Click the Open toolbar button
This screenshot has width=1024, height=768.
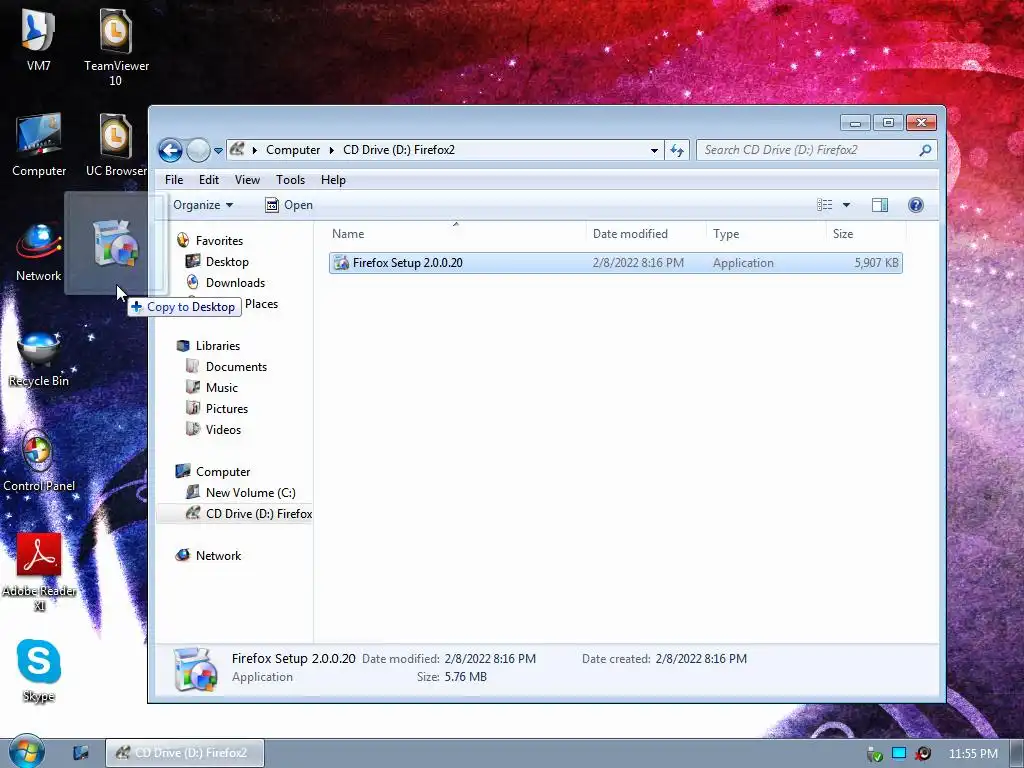pos(289,205)
